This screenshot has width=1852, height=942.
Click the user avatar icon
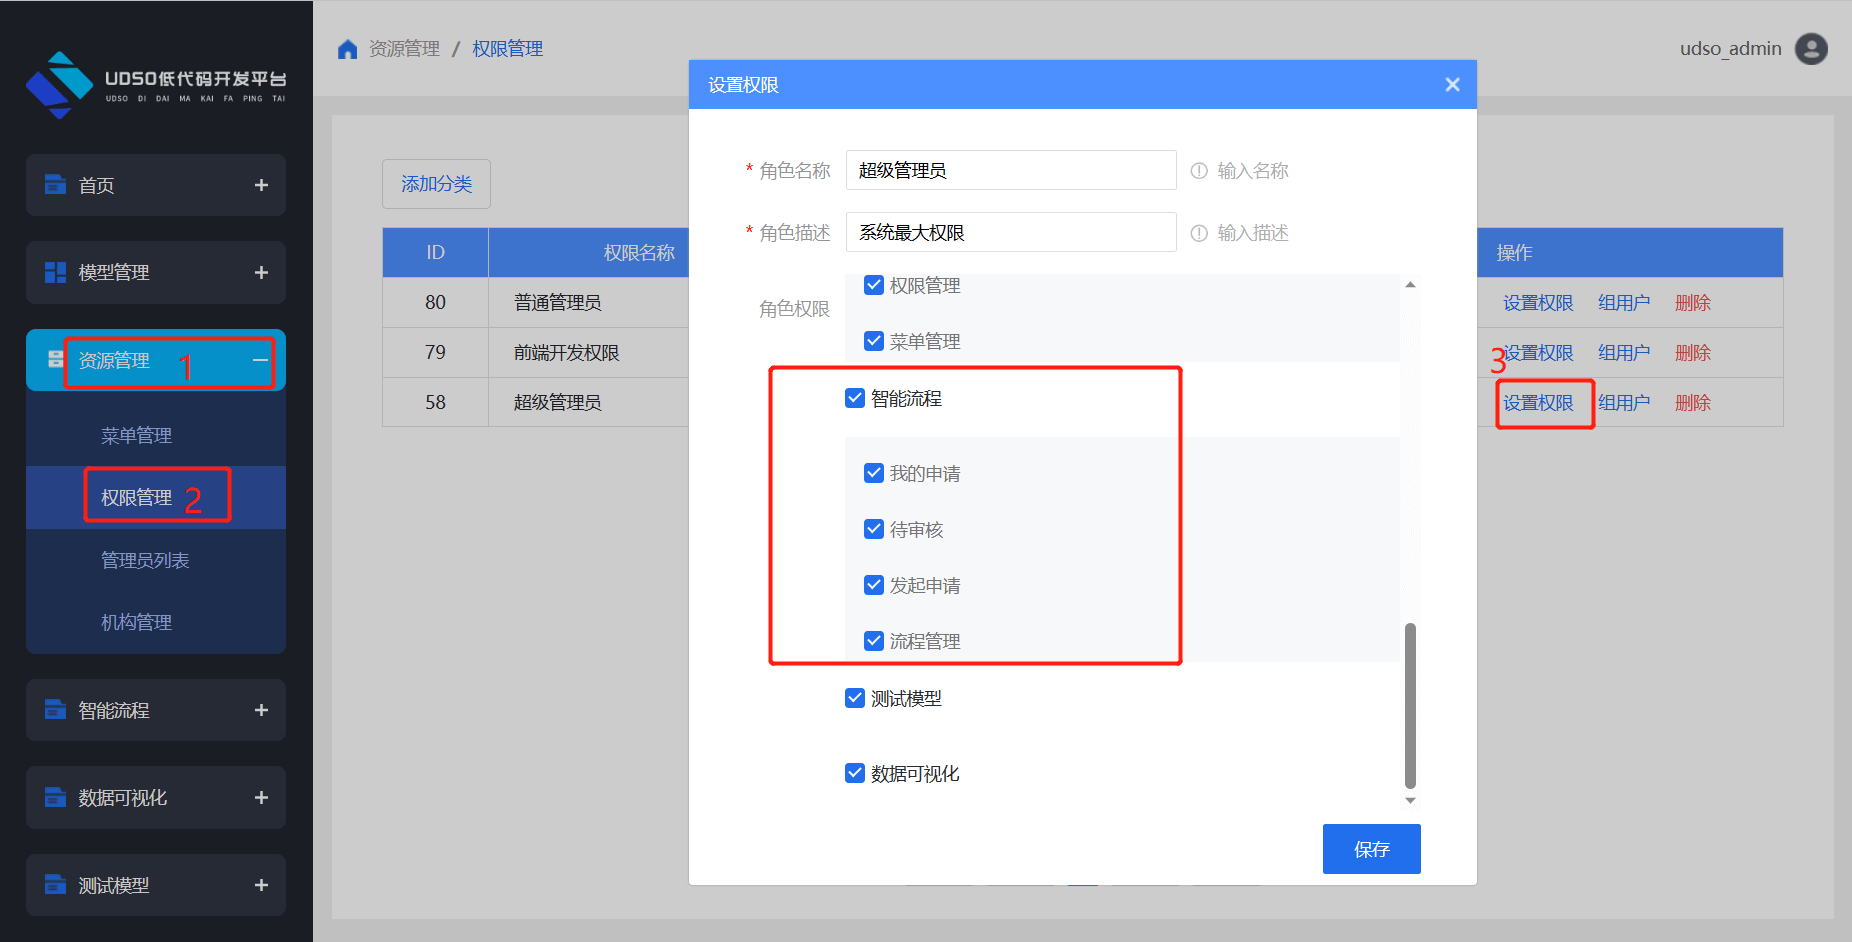coord(1810,49)
